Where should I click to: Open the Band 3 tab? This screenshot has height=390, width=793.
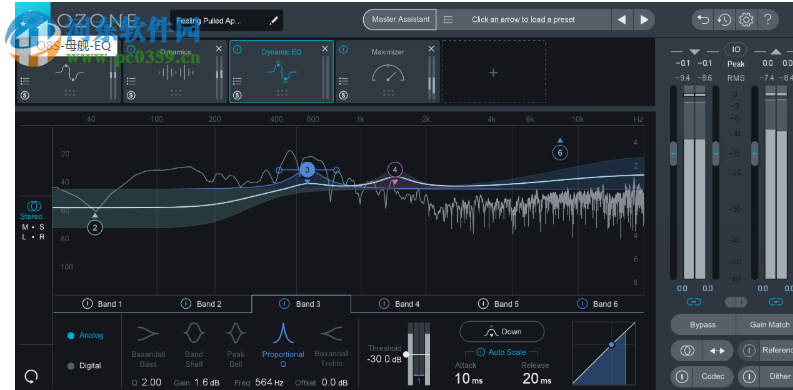301,304
